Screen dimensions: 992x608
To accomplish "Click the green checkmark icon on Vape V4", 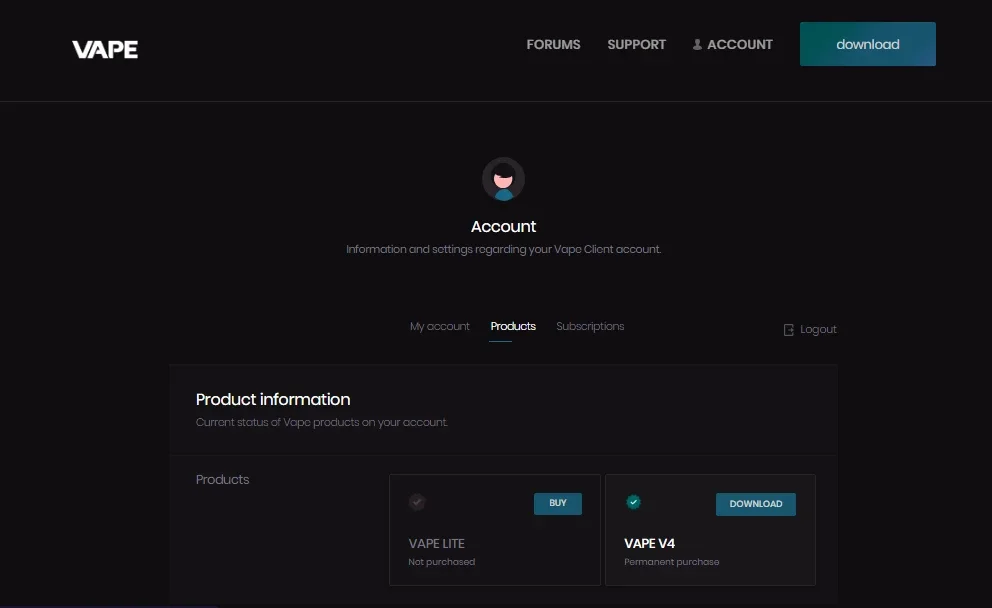I will [x=633, y=502].
